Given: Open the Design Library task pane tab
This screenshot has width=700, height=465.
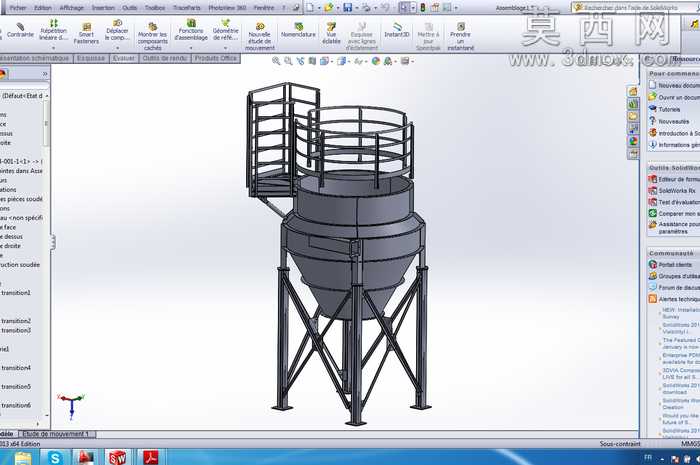Looking at the screenshot, I should click(x=633, y=104).
